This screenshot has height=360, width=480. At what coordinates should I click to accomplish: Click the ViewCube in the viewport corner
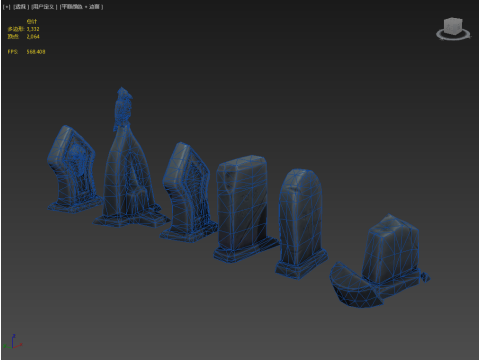pyautogui.click(x=453, y=26)
